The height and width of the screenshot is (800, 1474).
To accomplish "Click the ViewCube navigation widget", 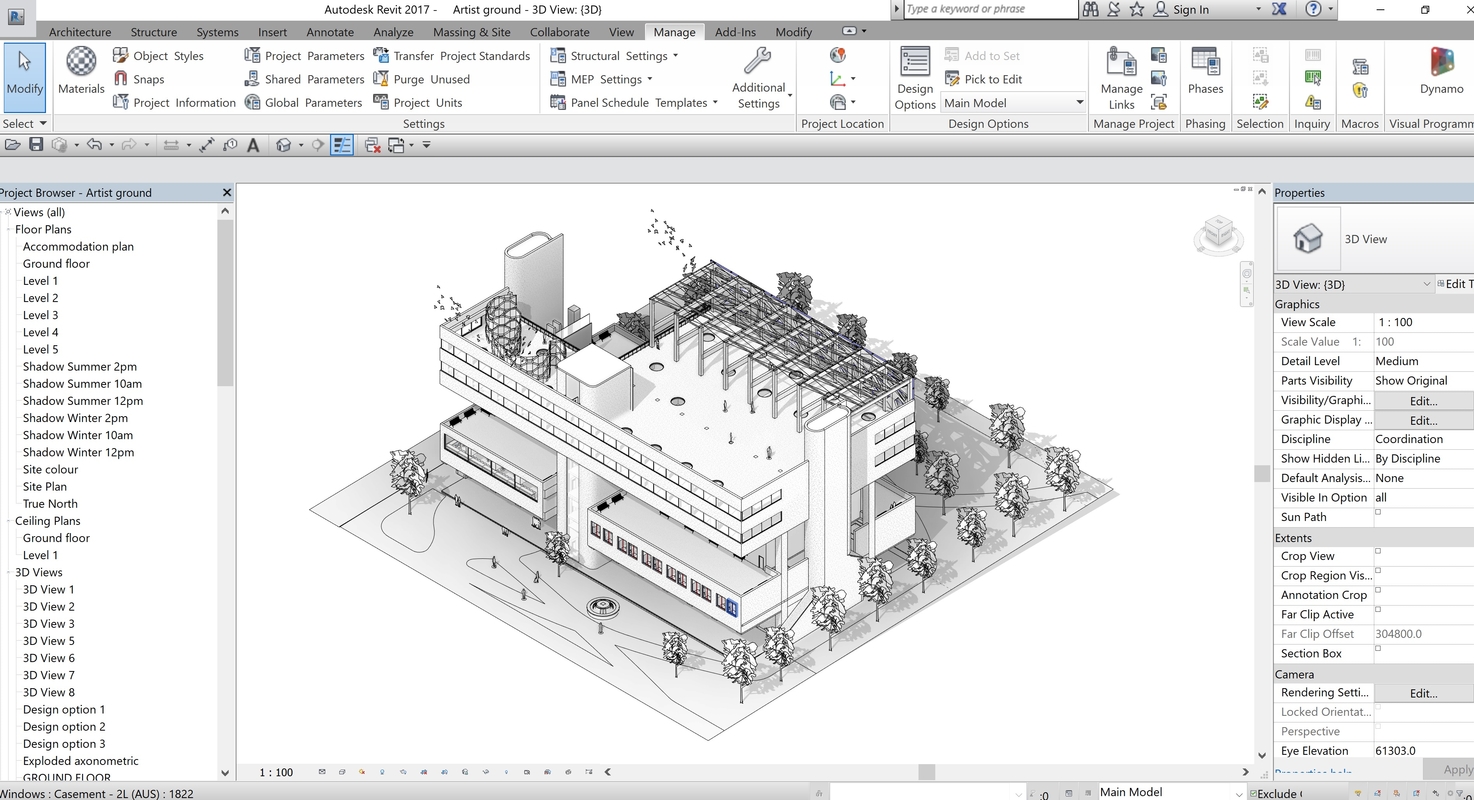I will tap(1218, 235).
